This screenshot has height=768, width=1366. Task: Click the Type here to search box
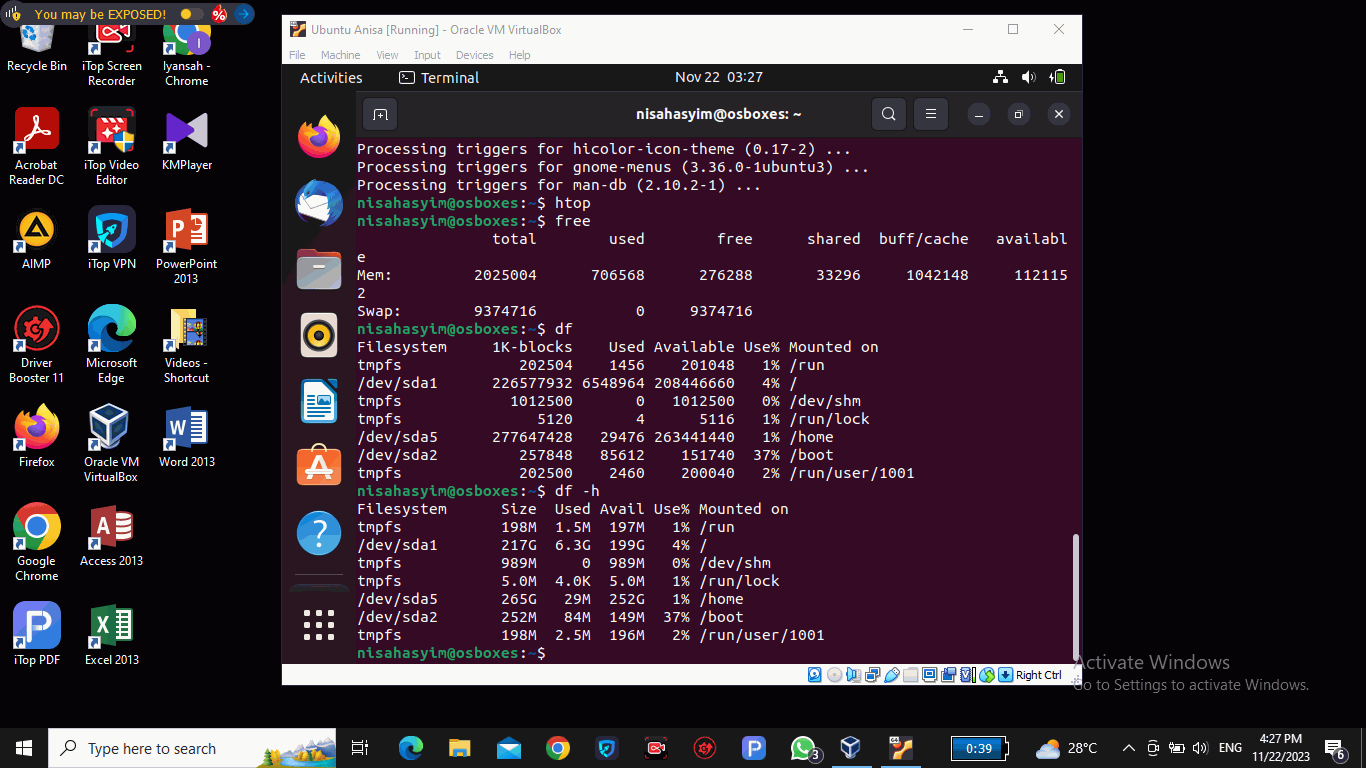pos(193,748)
